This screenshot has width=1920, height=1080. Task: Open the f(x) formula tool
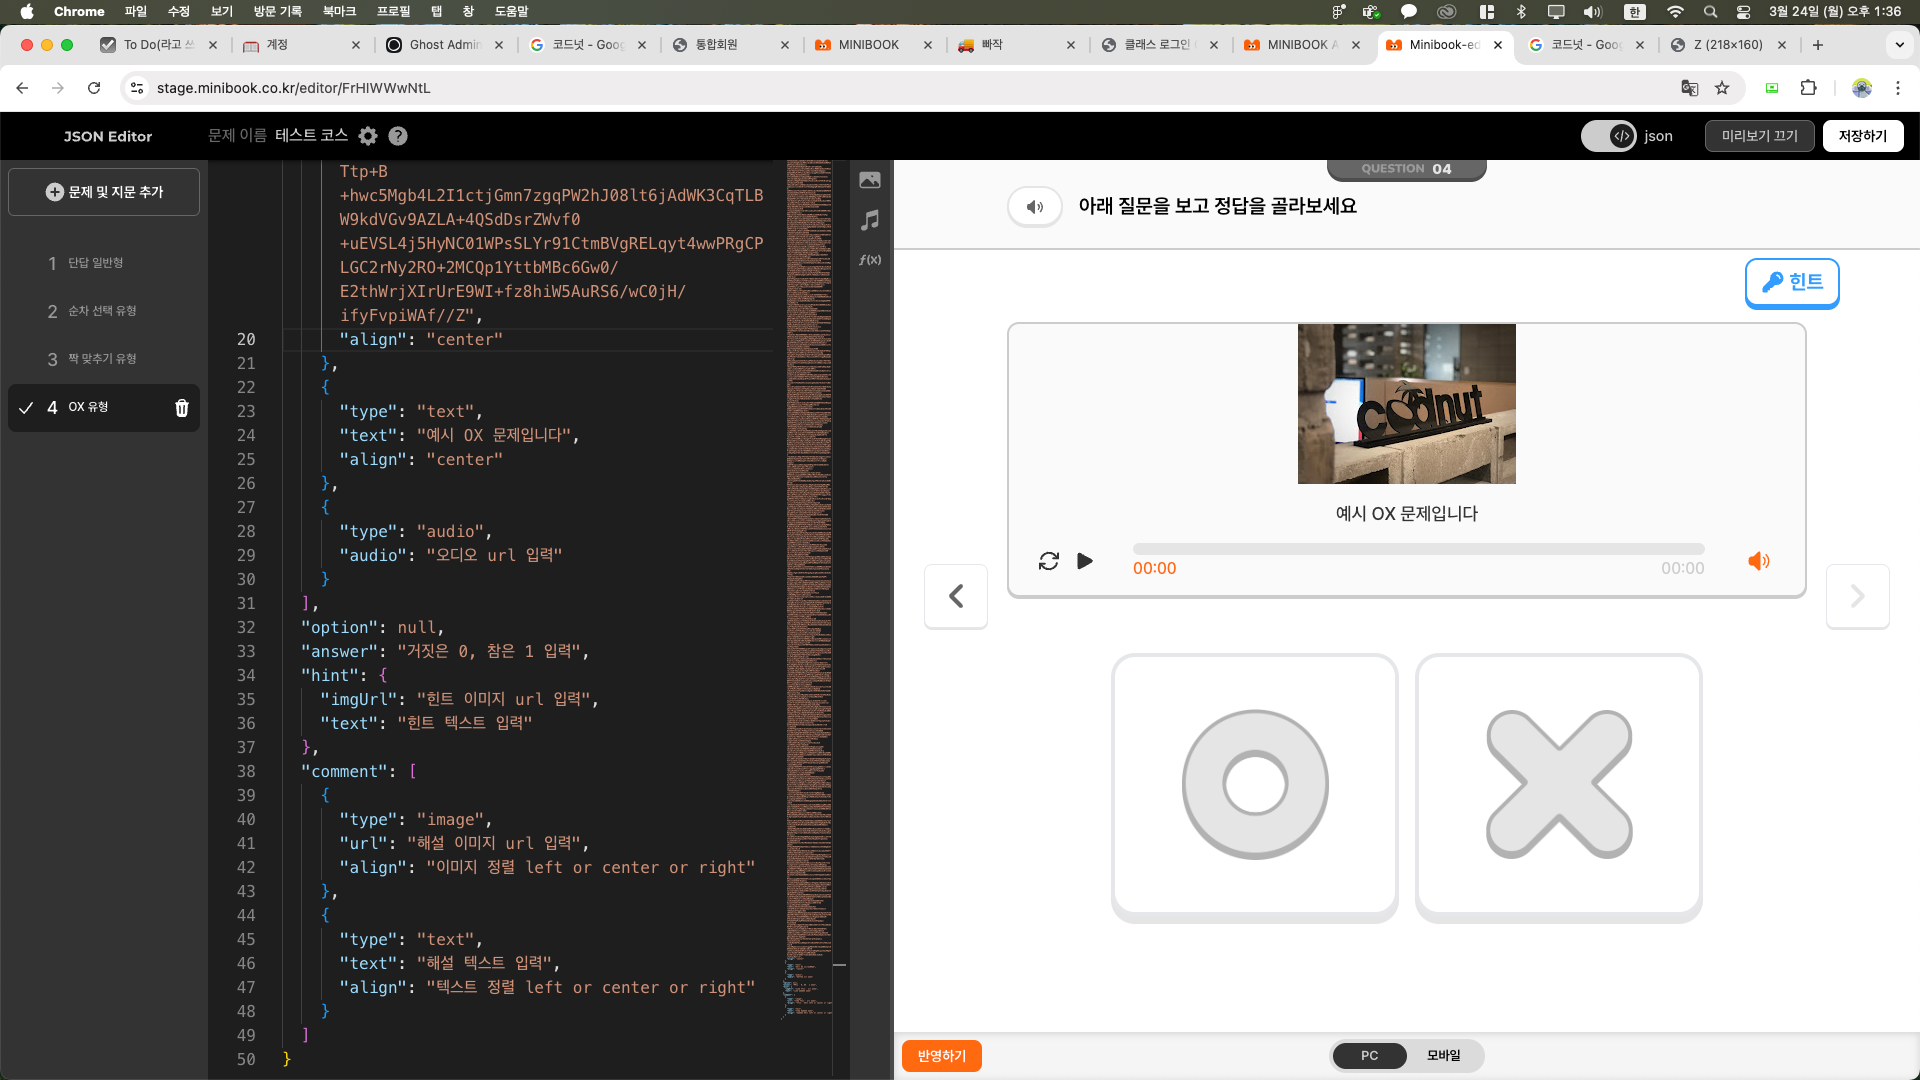(x=870, y=260)
